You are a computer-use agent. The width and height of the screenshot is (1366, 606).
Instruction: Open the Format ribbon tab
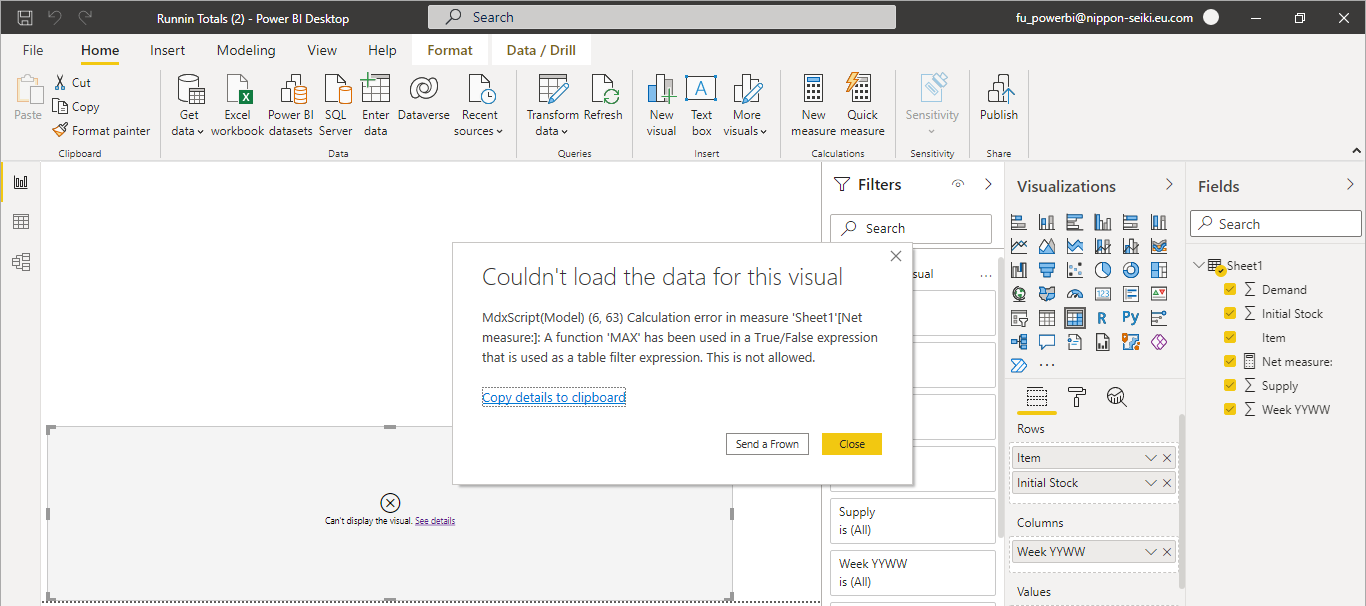point(450,50)
